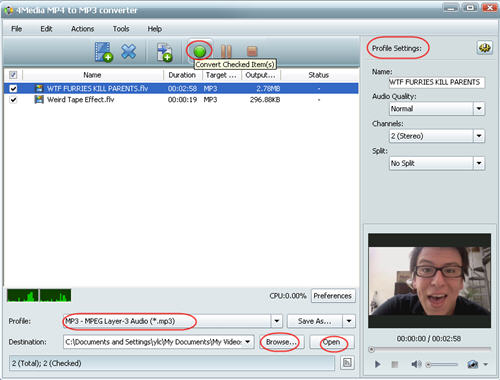Click the Add profile document icon

(164, 52)
